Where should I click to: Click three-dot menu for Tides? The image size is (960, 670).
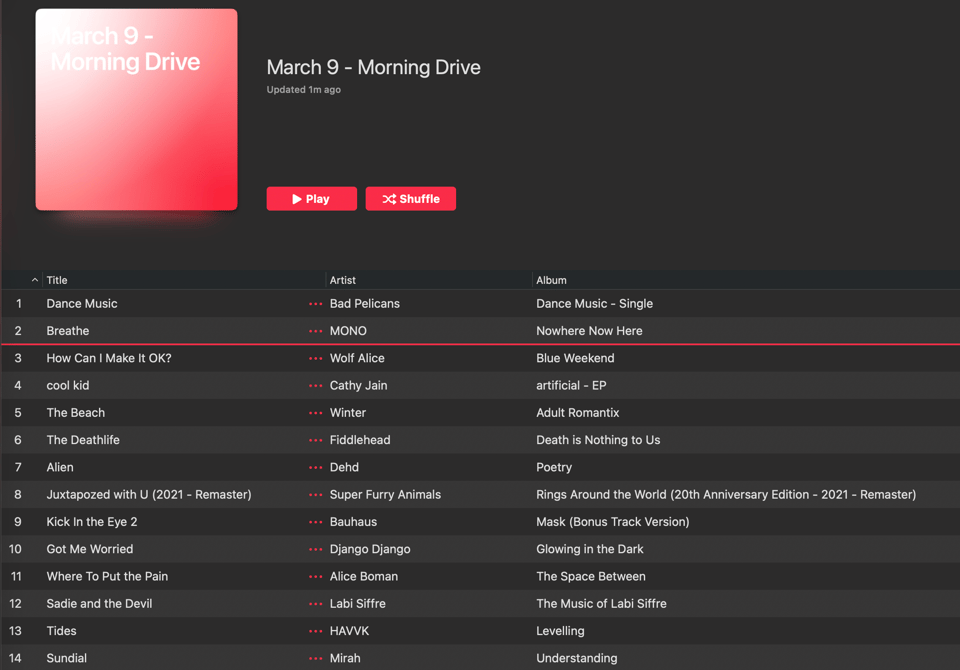[316, 631]
